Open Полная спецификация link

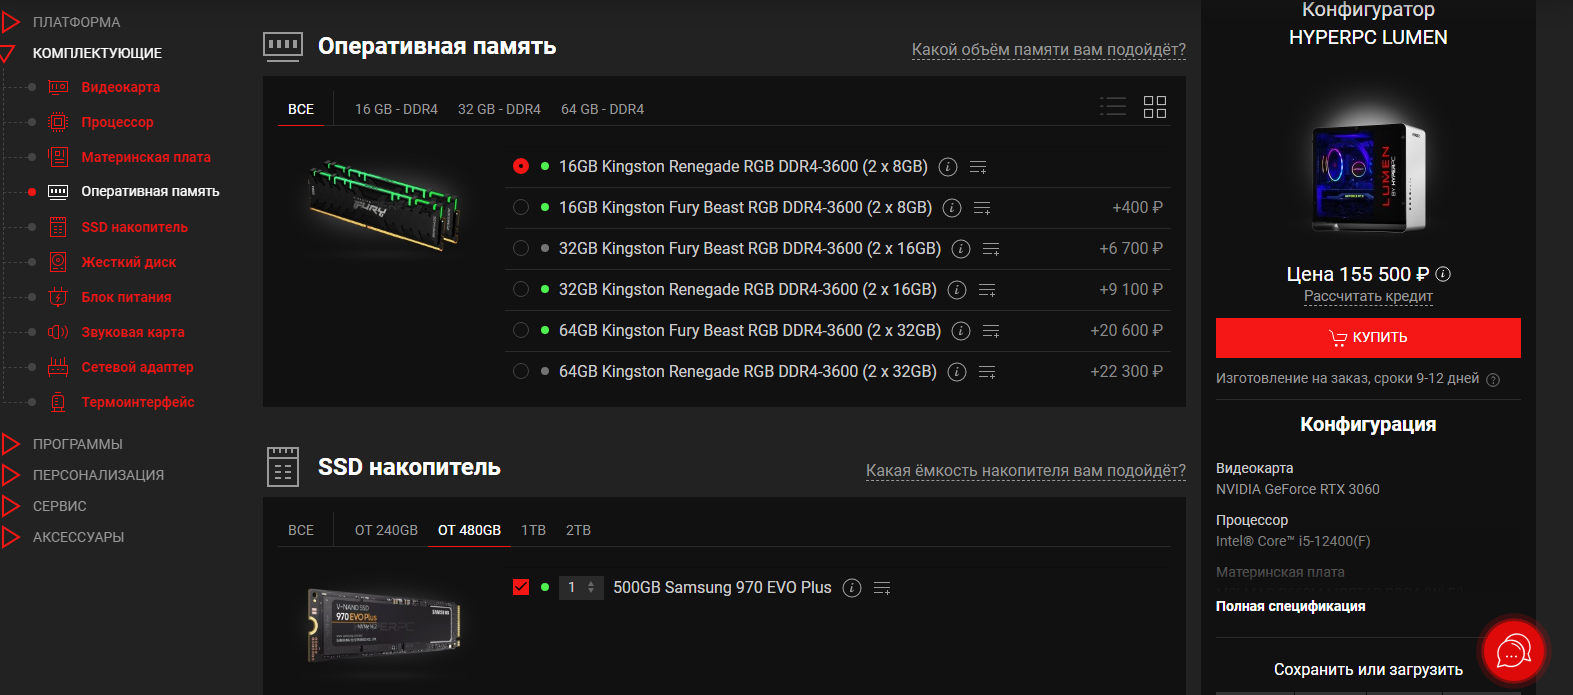1290,606
